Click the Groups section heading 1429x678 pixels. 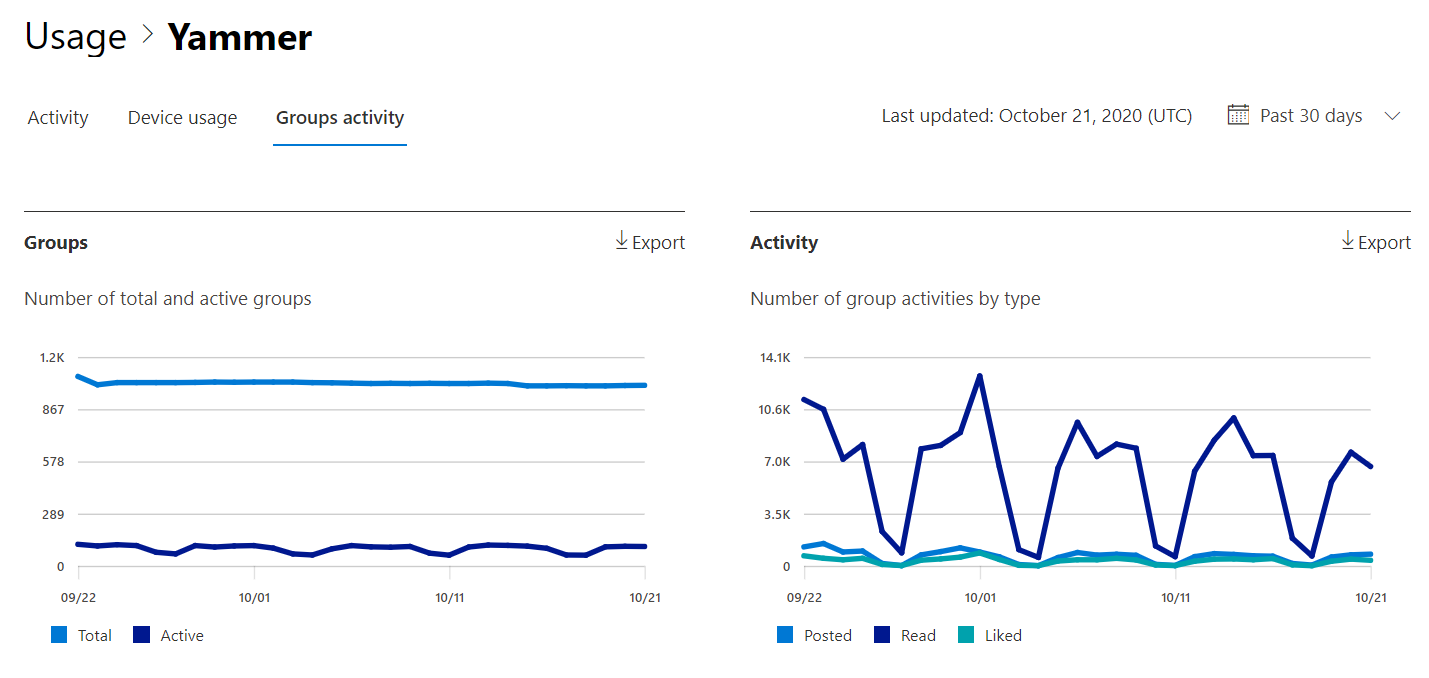coord(56,243)
